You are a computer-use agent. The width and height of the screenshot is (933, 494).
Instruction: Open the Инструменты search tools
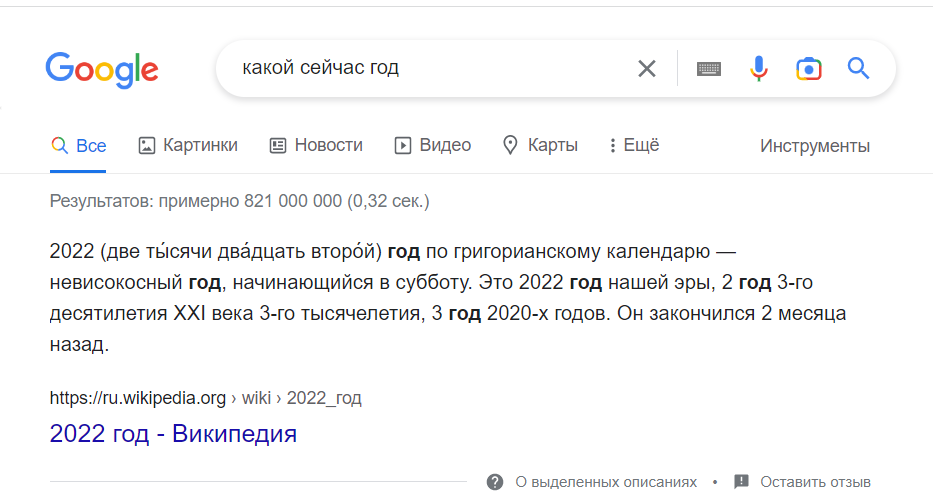tap(814, 146)
